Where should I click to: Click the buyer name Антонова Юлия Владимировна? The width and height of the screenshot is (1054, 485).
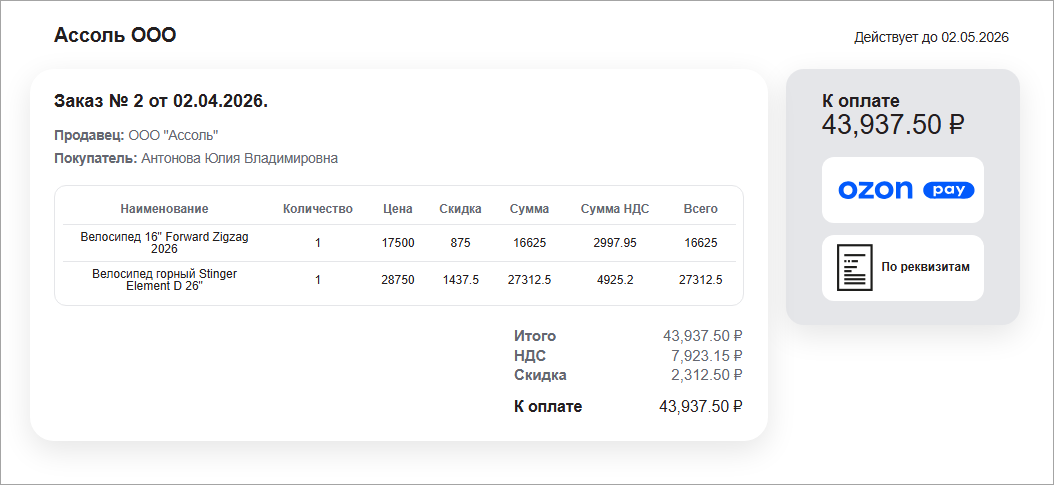tap(239, 158)
